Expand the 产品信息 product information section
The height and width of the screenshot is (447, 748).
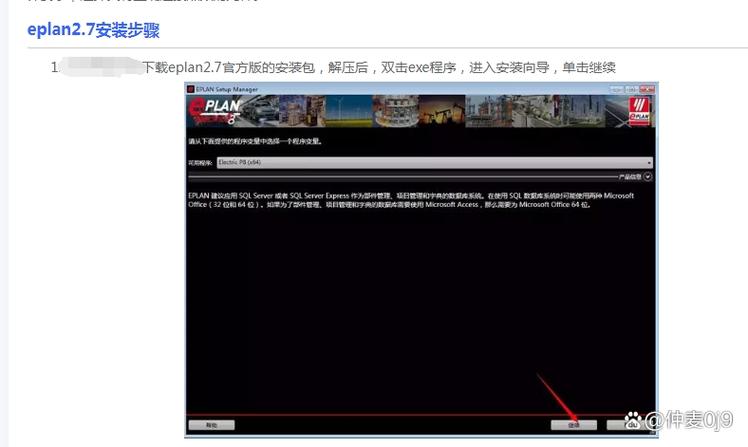[x=647, y=177]
